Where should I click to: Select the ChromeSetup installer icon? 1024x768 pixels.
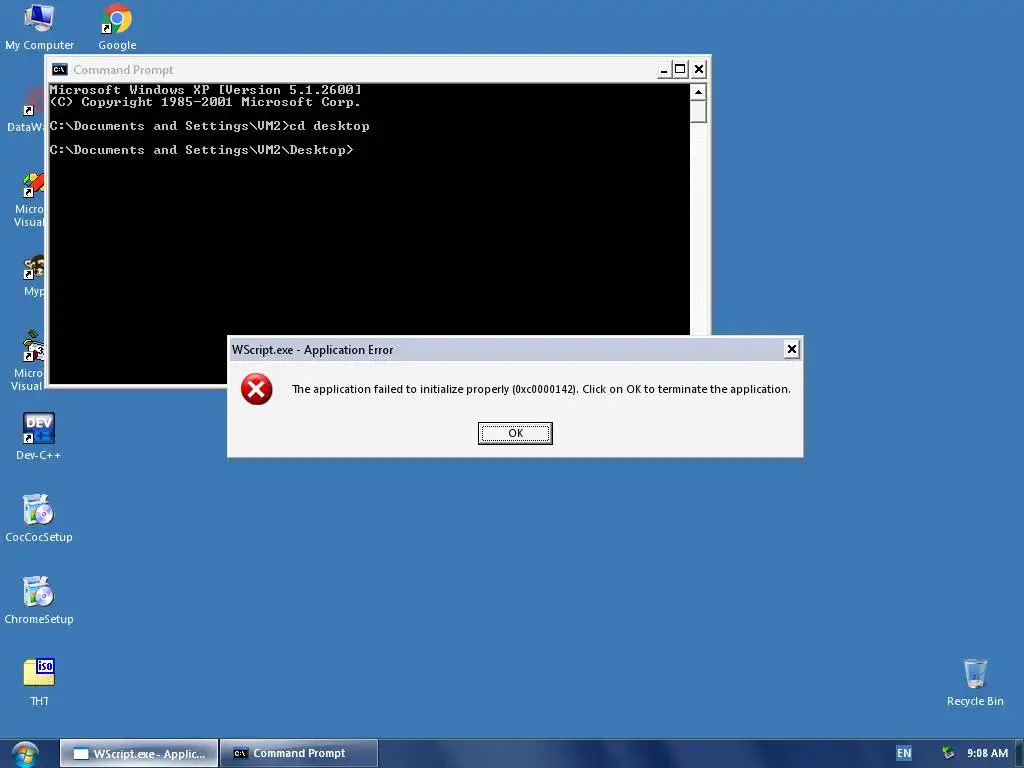(x=39, y=601)
